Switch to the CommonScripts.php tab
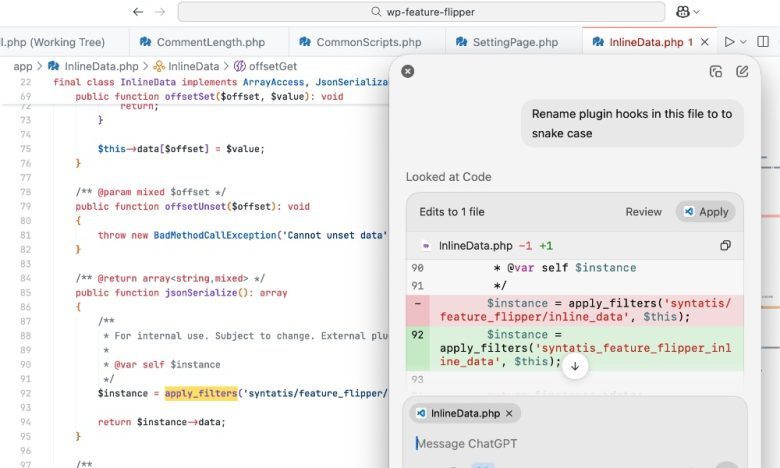 click(x=367, y=42)
